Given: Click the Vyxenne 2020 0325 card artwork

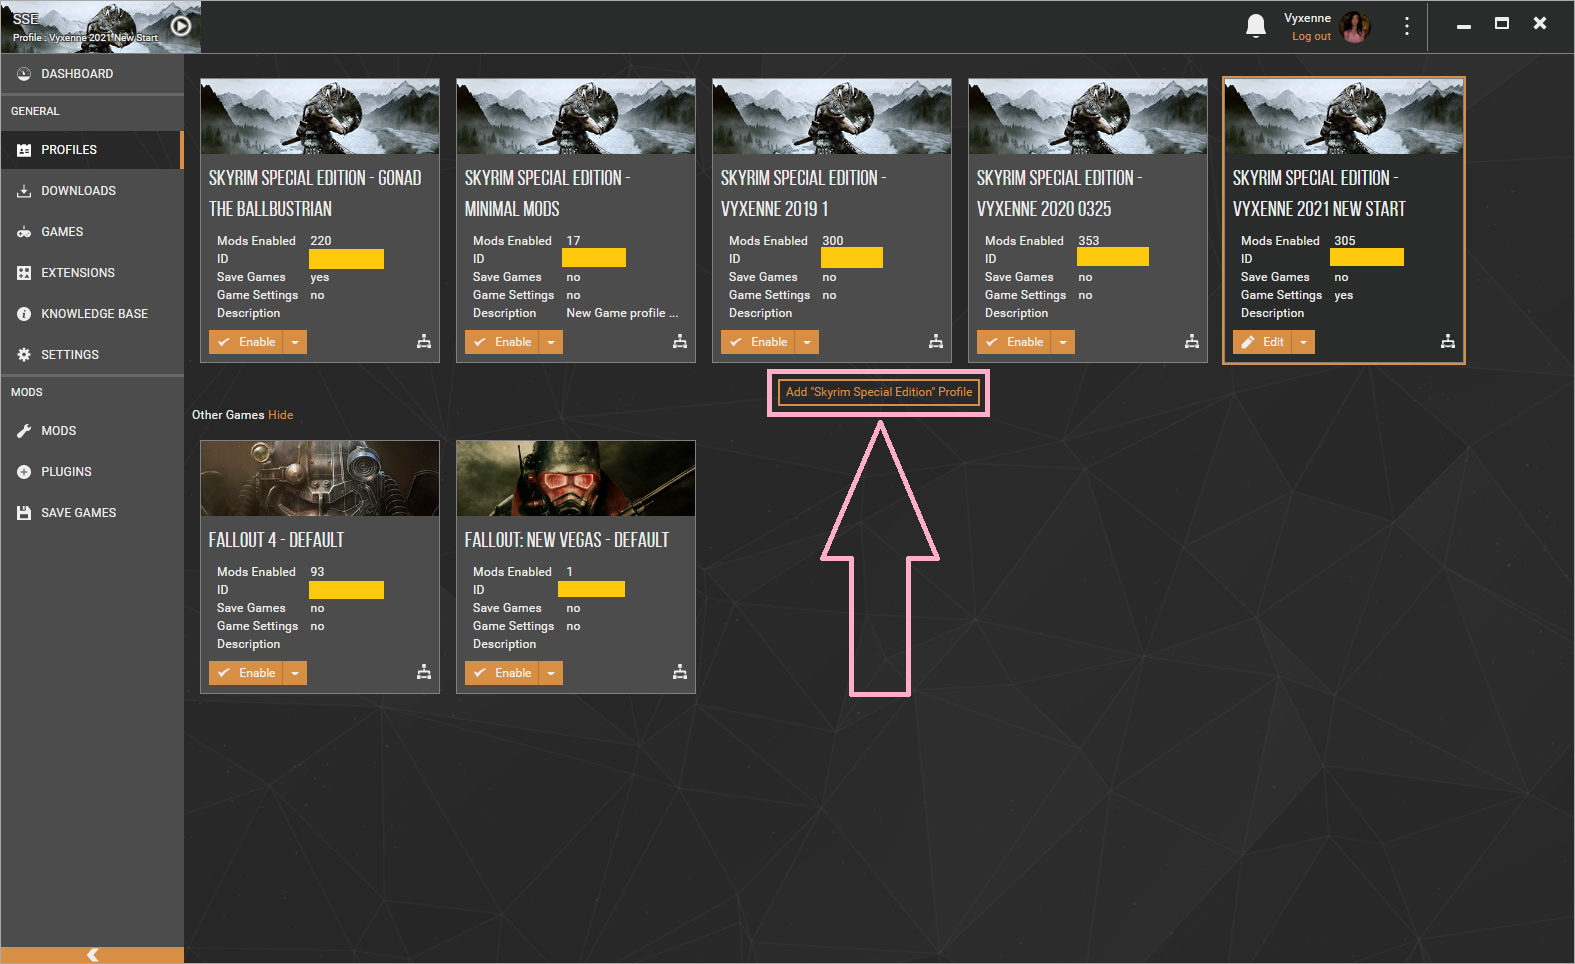Looking at the screenshot, I should [x=1088, y=116].
